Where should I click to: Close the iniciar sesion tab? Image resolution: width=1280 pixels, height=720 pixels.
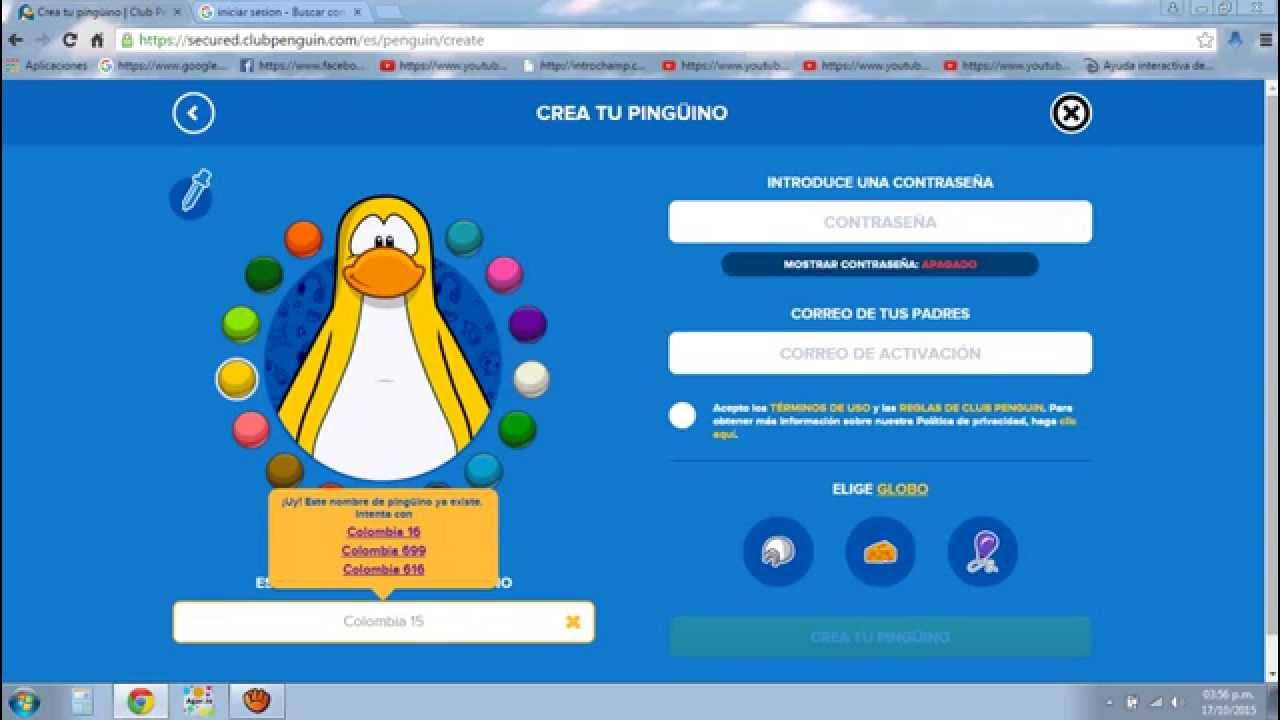coord(357,12)
